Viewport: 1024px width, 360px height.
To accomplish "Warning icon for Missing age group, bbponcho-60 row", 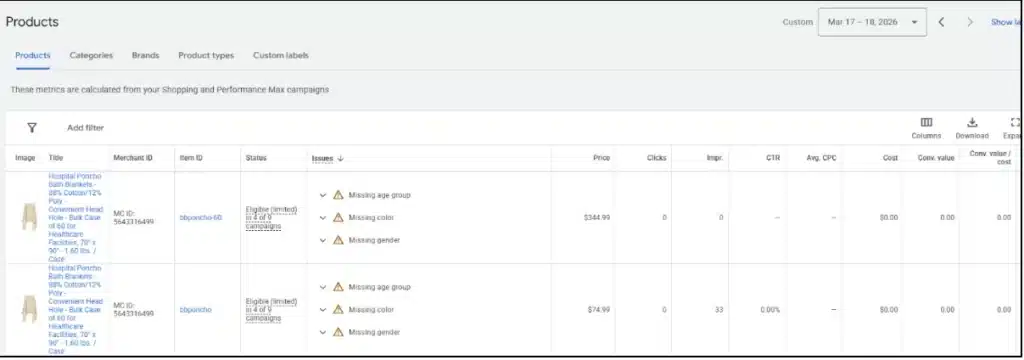I will click(338, 195).
